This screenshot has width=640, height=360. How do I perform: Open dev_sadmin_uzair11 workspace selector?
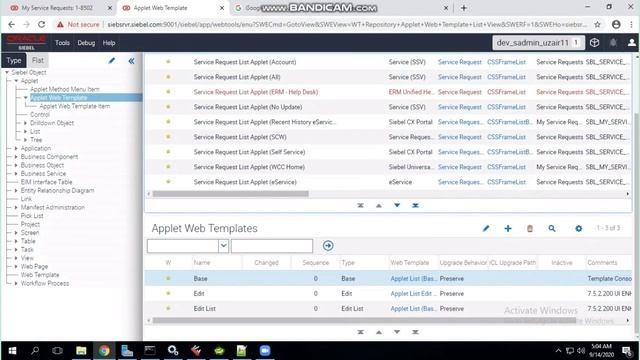coord(538,42)
